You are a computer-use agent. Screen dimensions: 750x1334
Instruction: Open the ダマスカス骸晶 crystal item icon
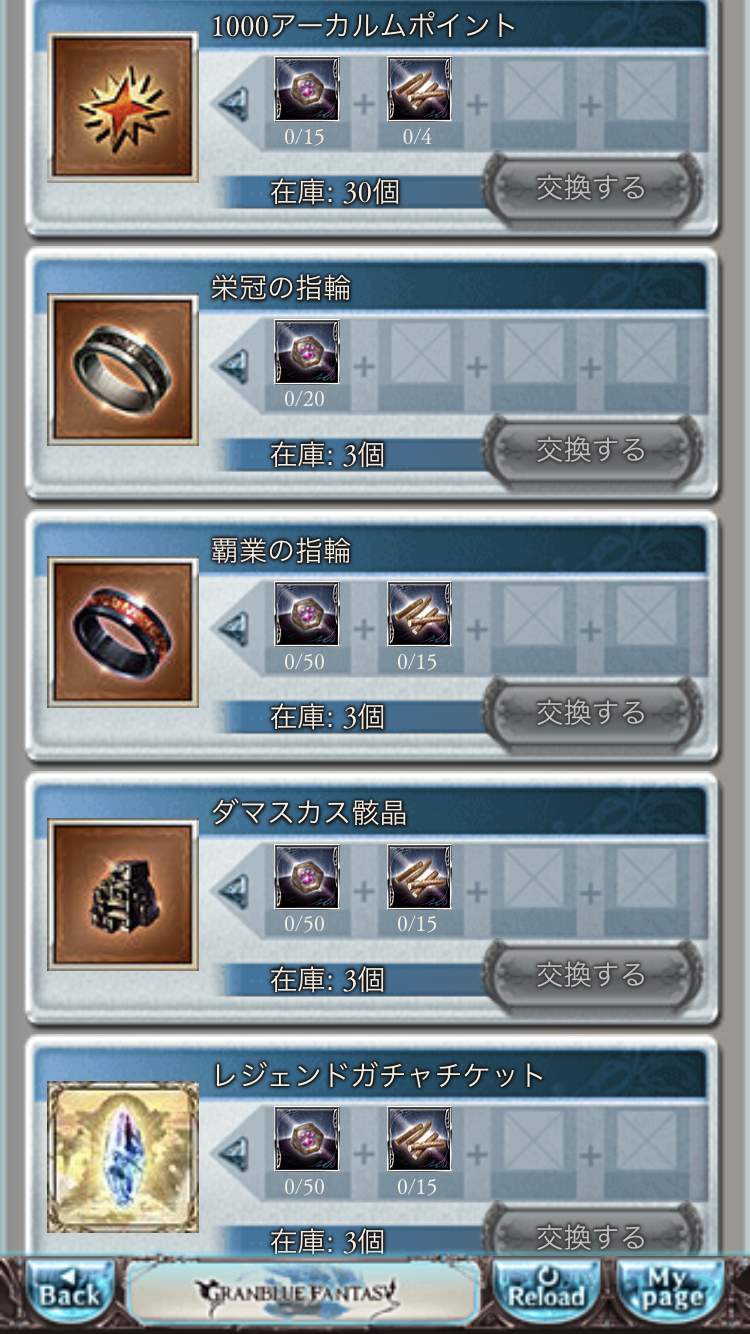[x=123, y=895]
